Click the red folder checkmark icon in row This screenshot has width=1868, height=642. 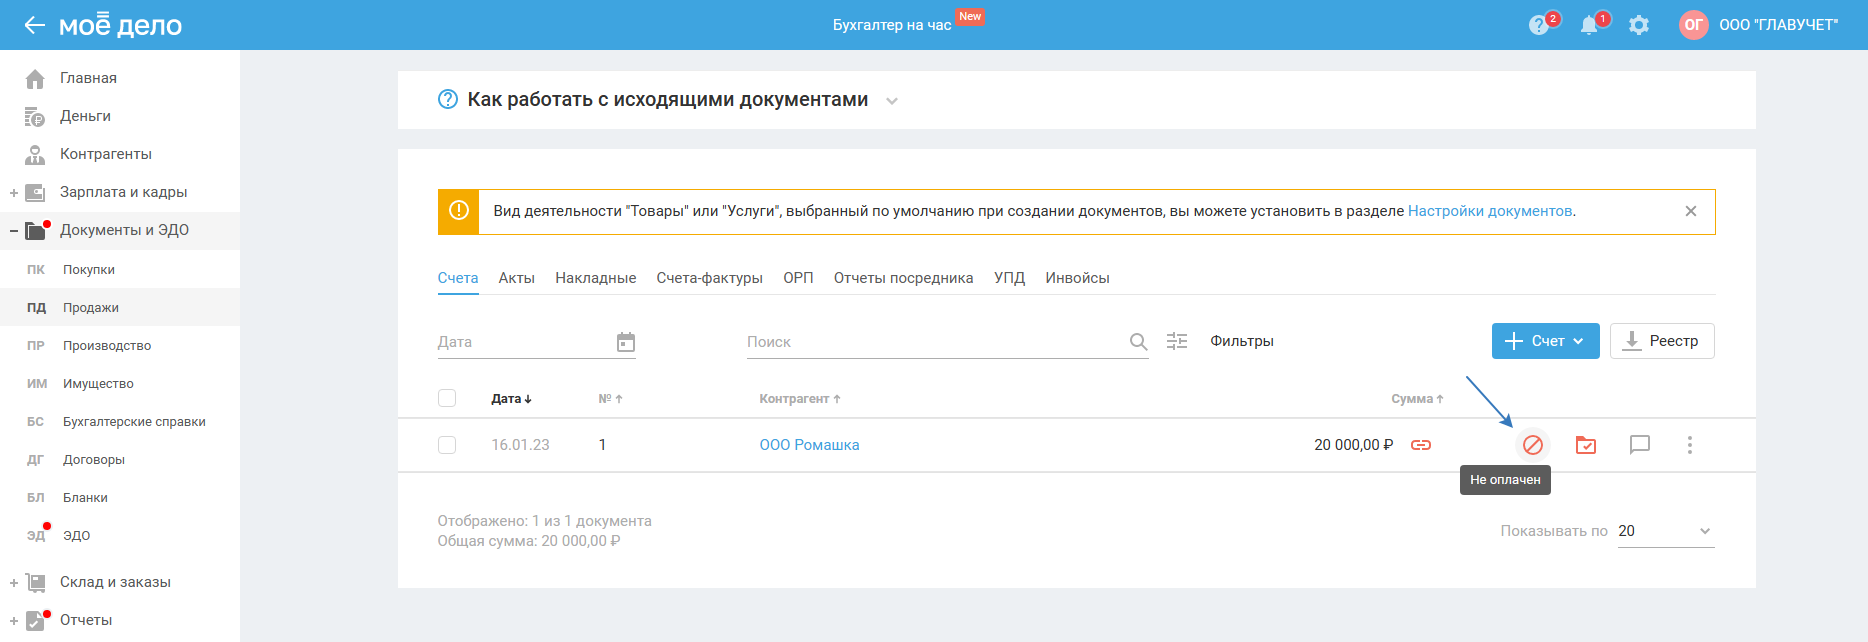[x=1586, y=445]
